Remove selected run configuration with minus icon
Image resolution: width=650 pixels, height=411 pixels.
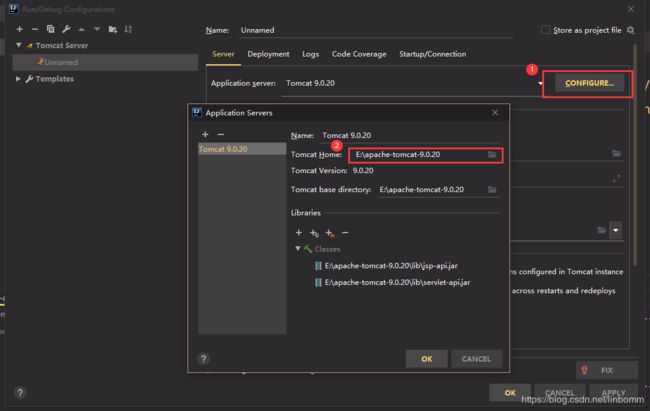(35, 29)
